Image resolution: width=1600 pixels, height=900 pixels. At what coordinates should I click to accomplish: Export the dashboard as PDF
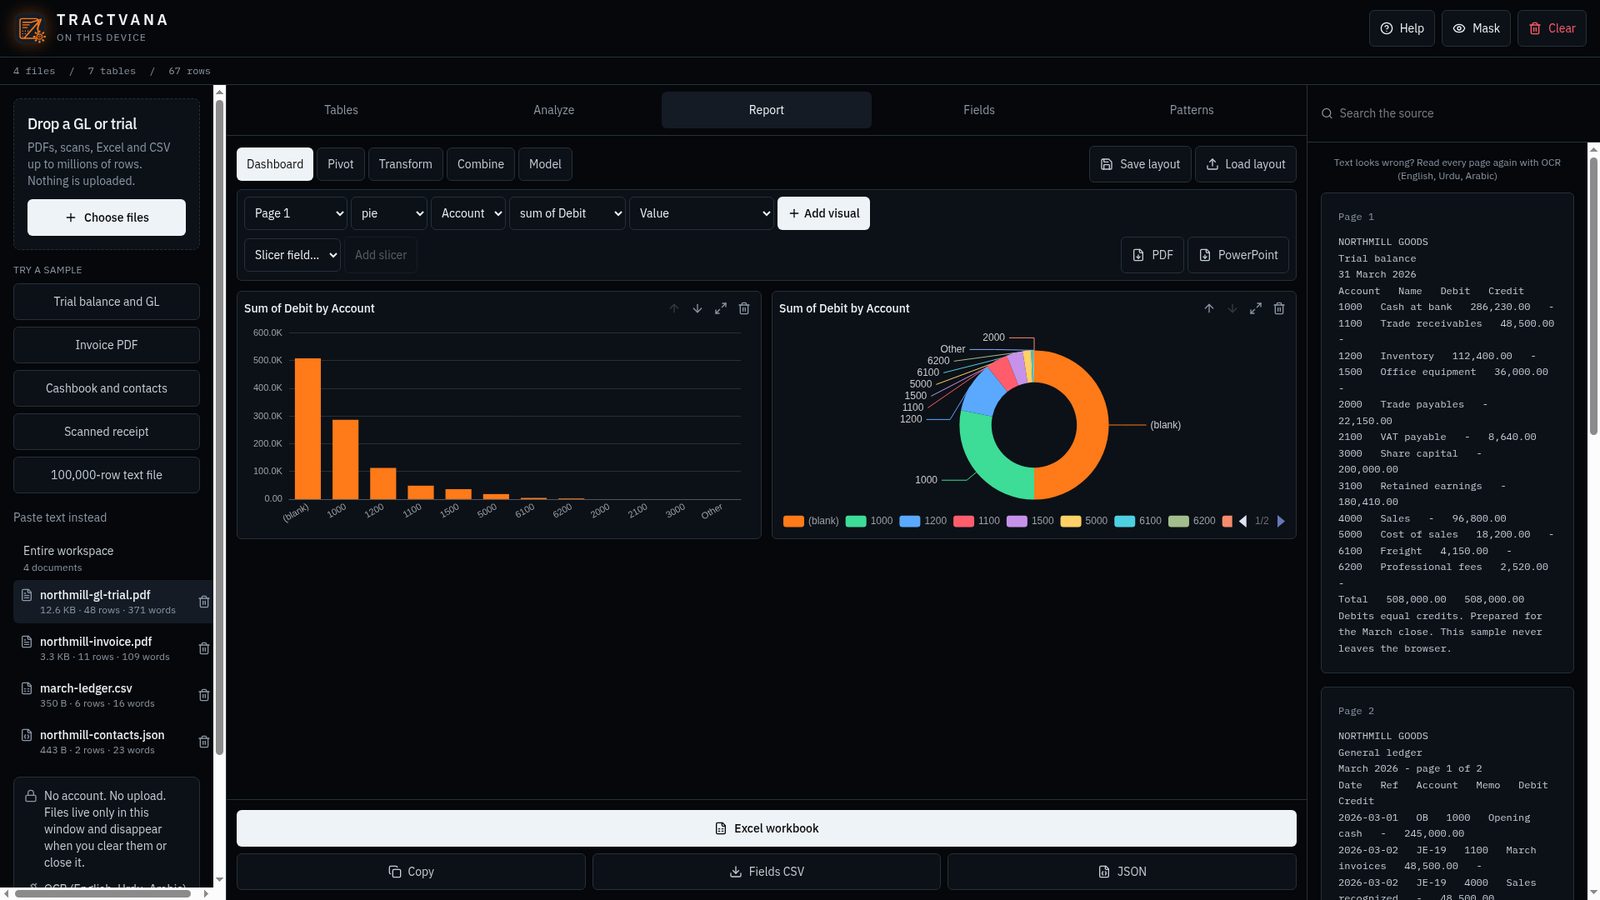tap(1153, 255)
